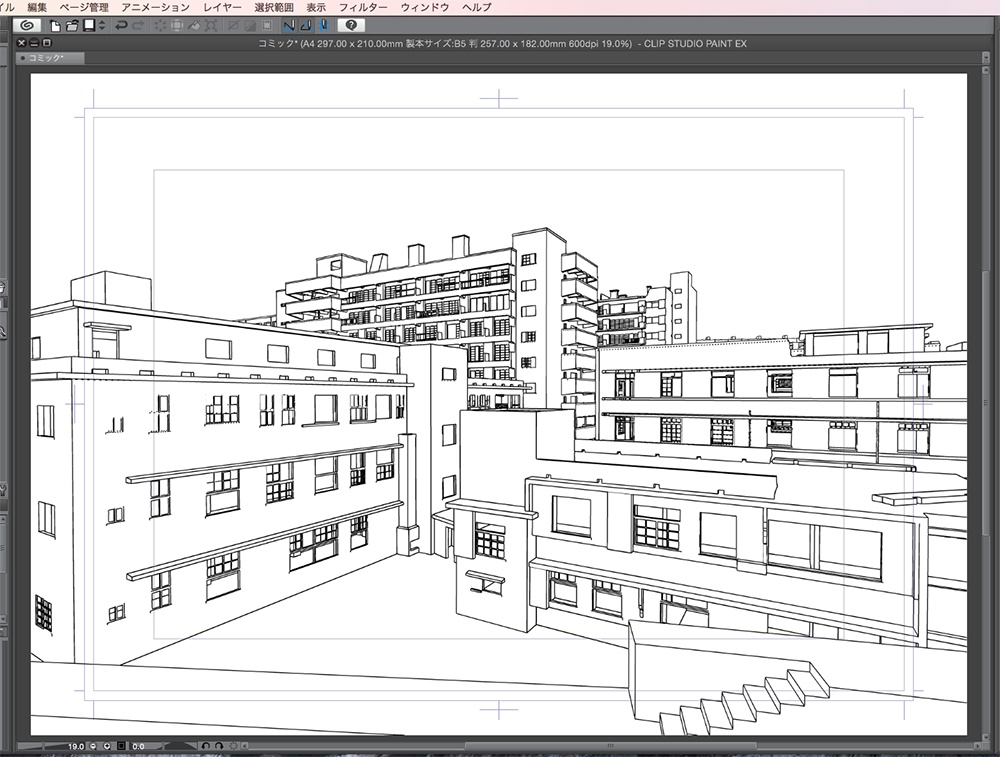Viewport: 1000px width, 757px height.
Task: Click horizontal scrollbar left arrow
Action: coord(245,746)
